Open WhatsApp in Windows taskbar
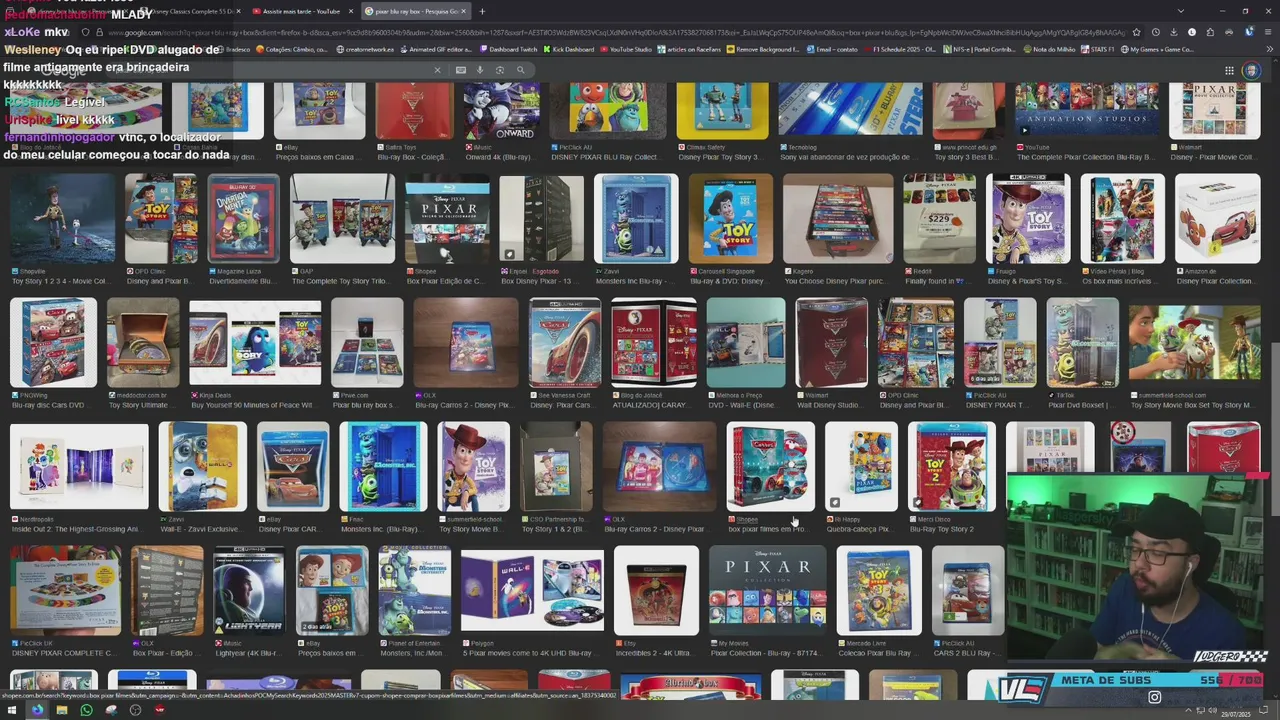 [x=86, y=710]
